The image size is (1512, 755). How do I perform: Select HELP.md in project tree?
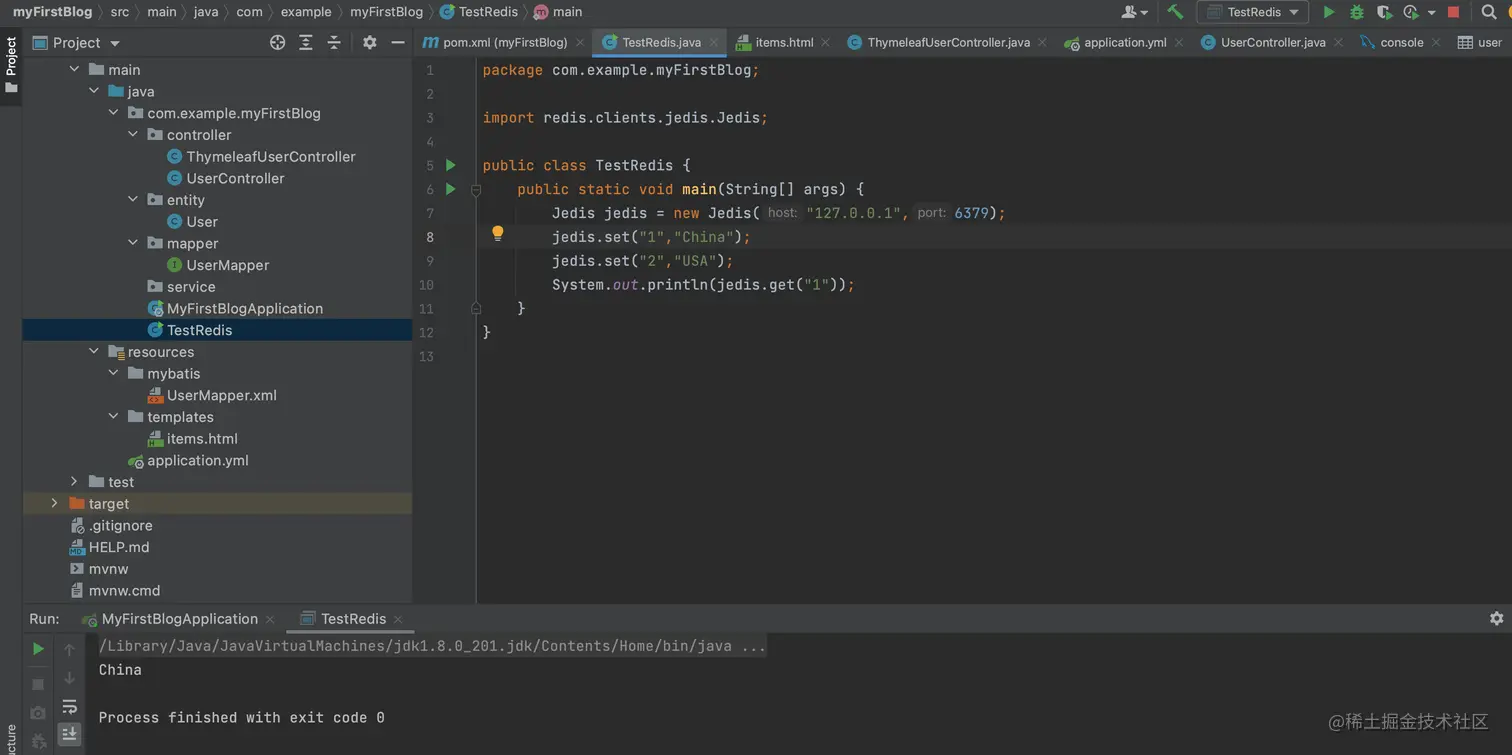pos(119,547)
